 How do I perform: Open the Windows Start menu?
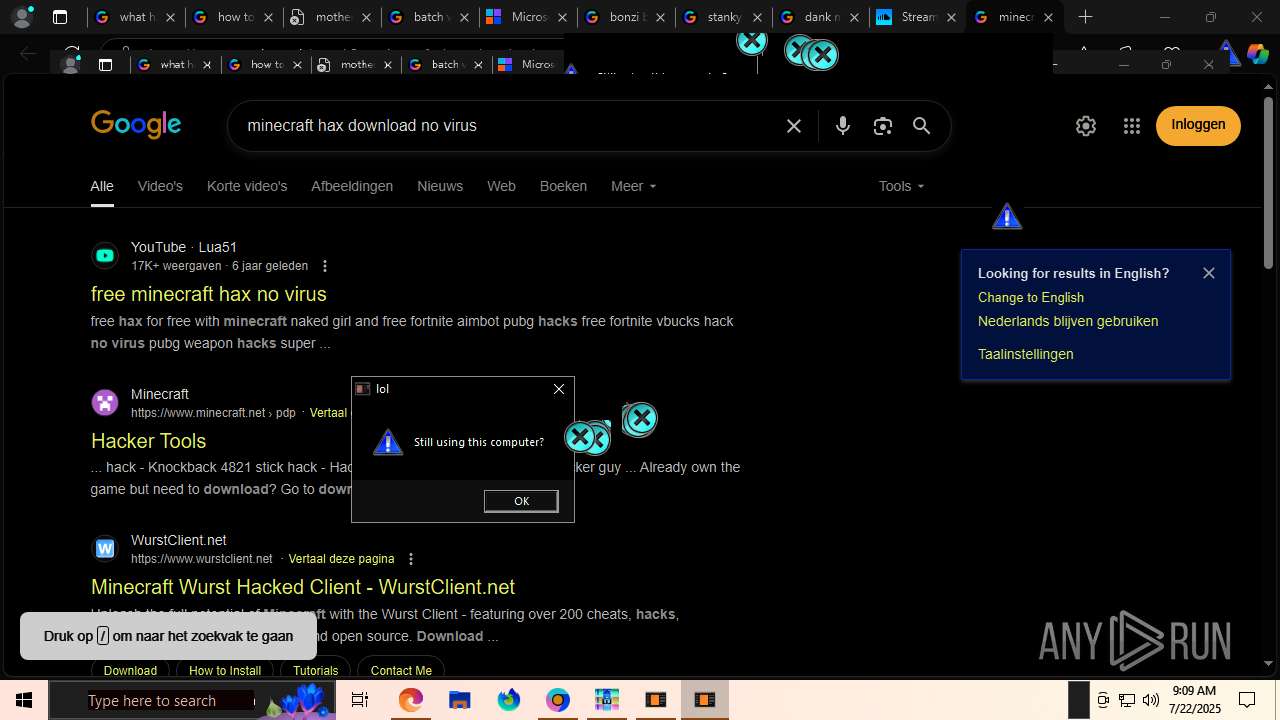click(24, 700)
